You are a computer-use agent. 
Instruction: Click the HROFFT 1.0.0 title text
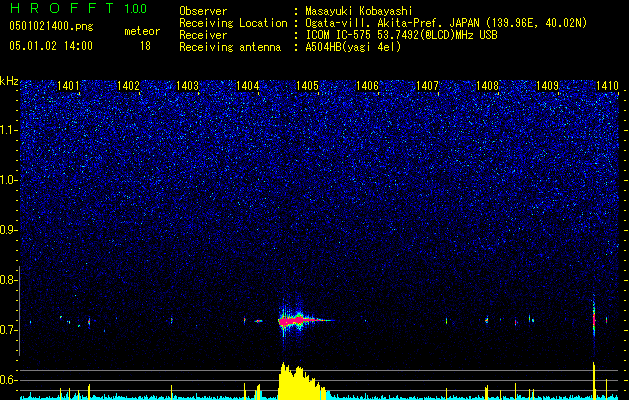click(79, 8)
